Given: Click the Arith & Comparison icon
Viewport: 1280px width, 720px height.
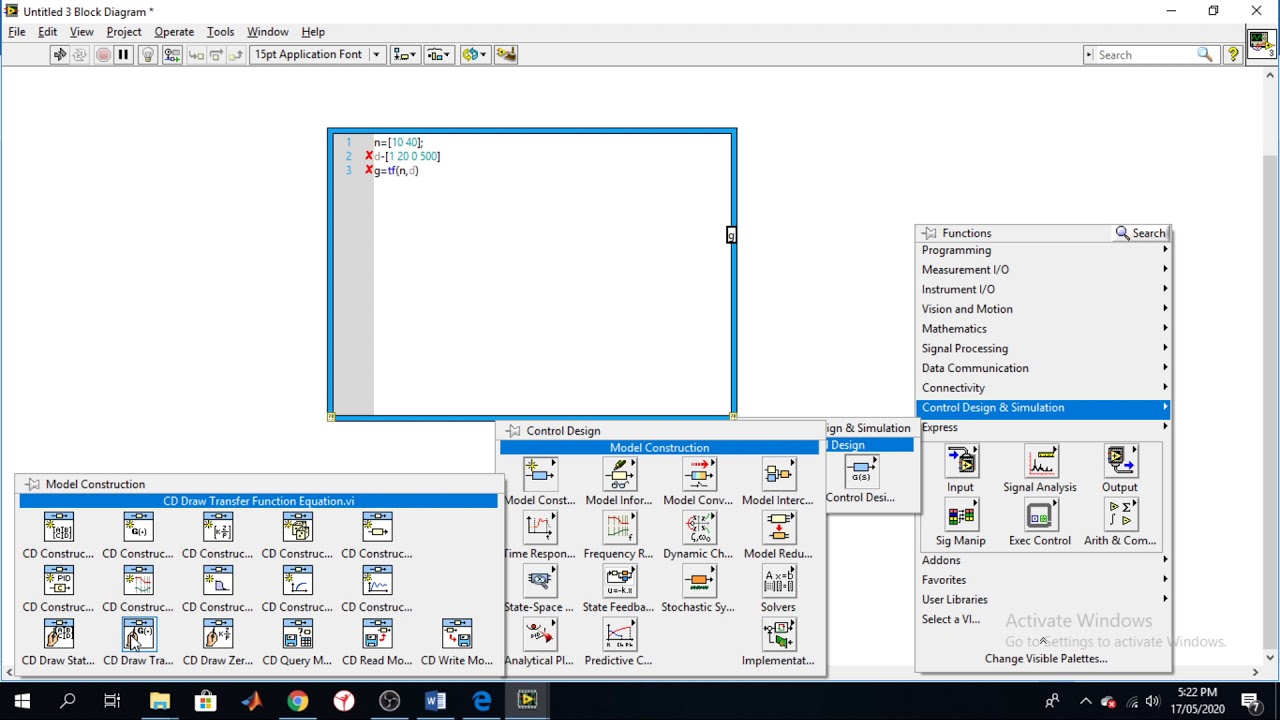Looking at the screenshot, I should click(x=1120, y=515).
